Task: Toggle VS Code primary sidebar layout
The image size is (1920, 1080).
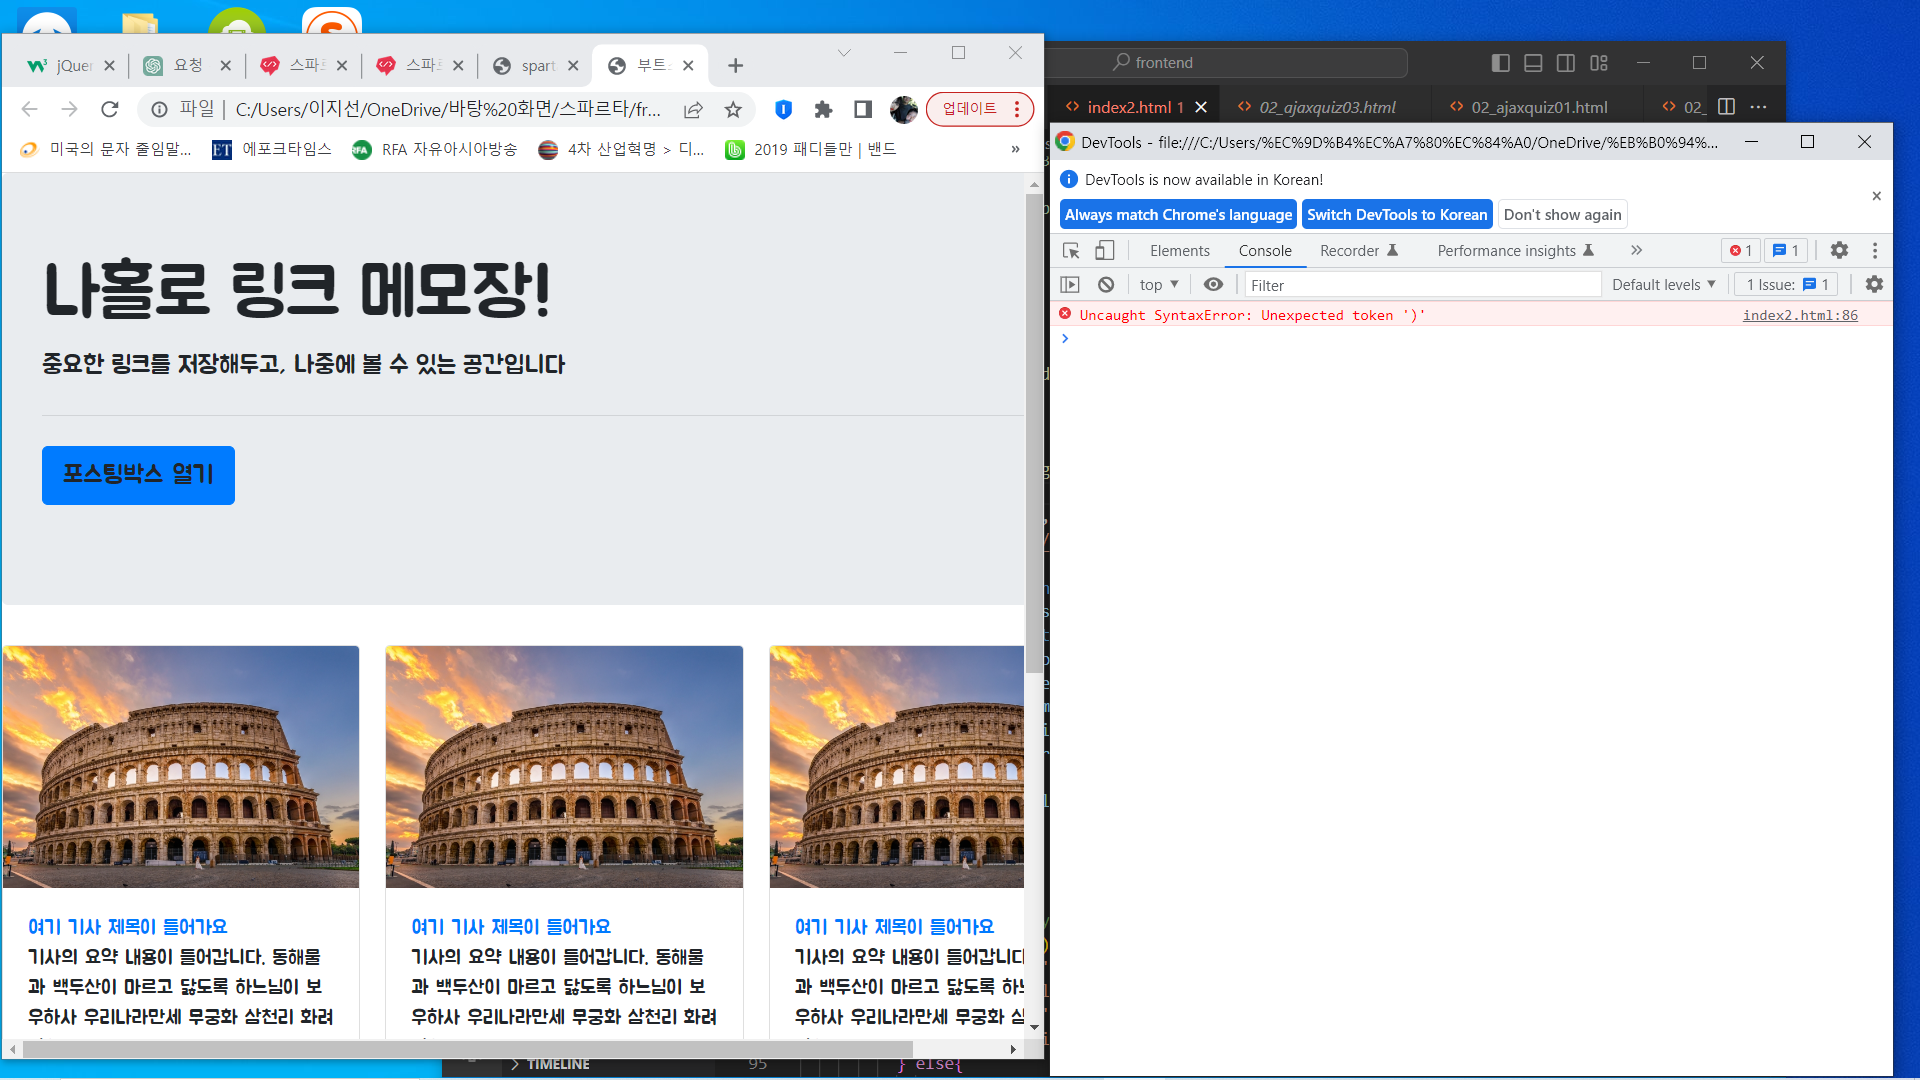Action: click(x=1500, y=63)
